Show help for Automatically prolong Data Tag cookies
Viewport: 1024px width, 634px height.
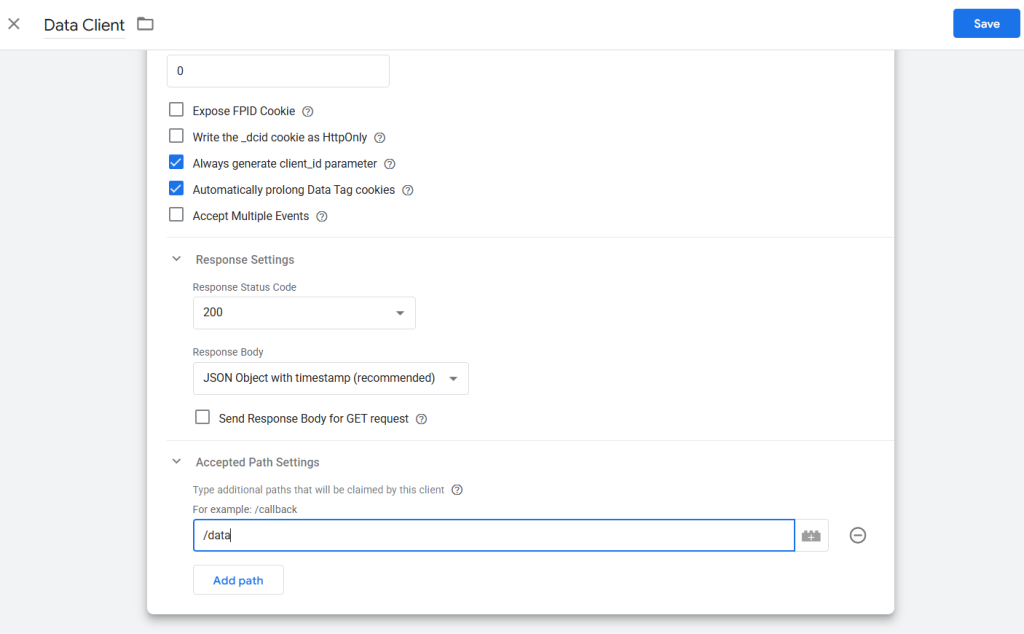point(408,190)
